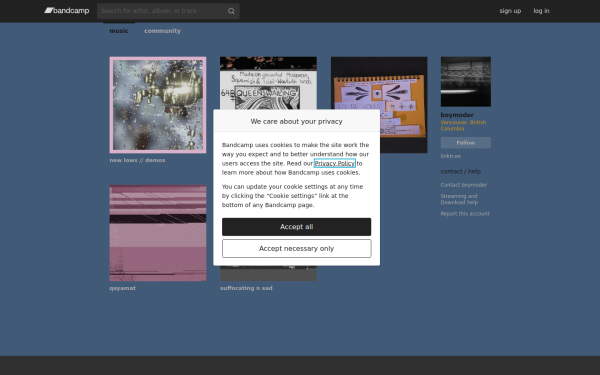600x375 pixels.
Task: Open the linktr.ee link
Action: click(x=450, y=156)
